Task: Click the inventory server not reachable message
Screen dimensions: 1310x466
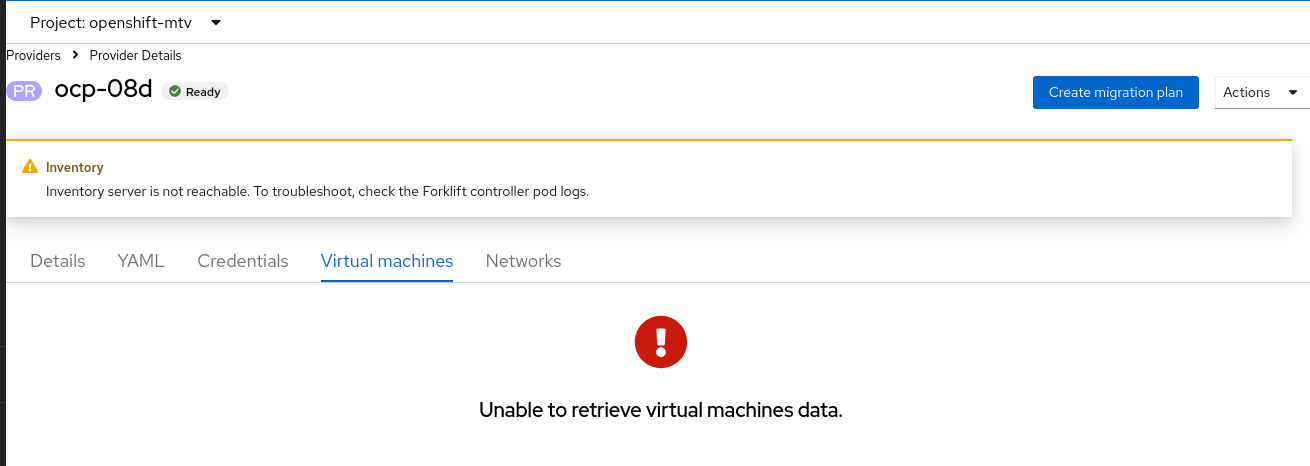Action: (x=317, y=191)
